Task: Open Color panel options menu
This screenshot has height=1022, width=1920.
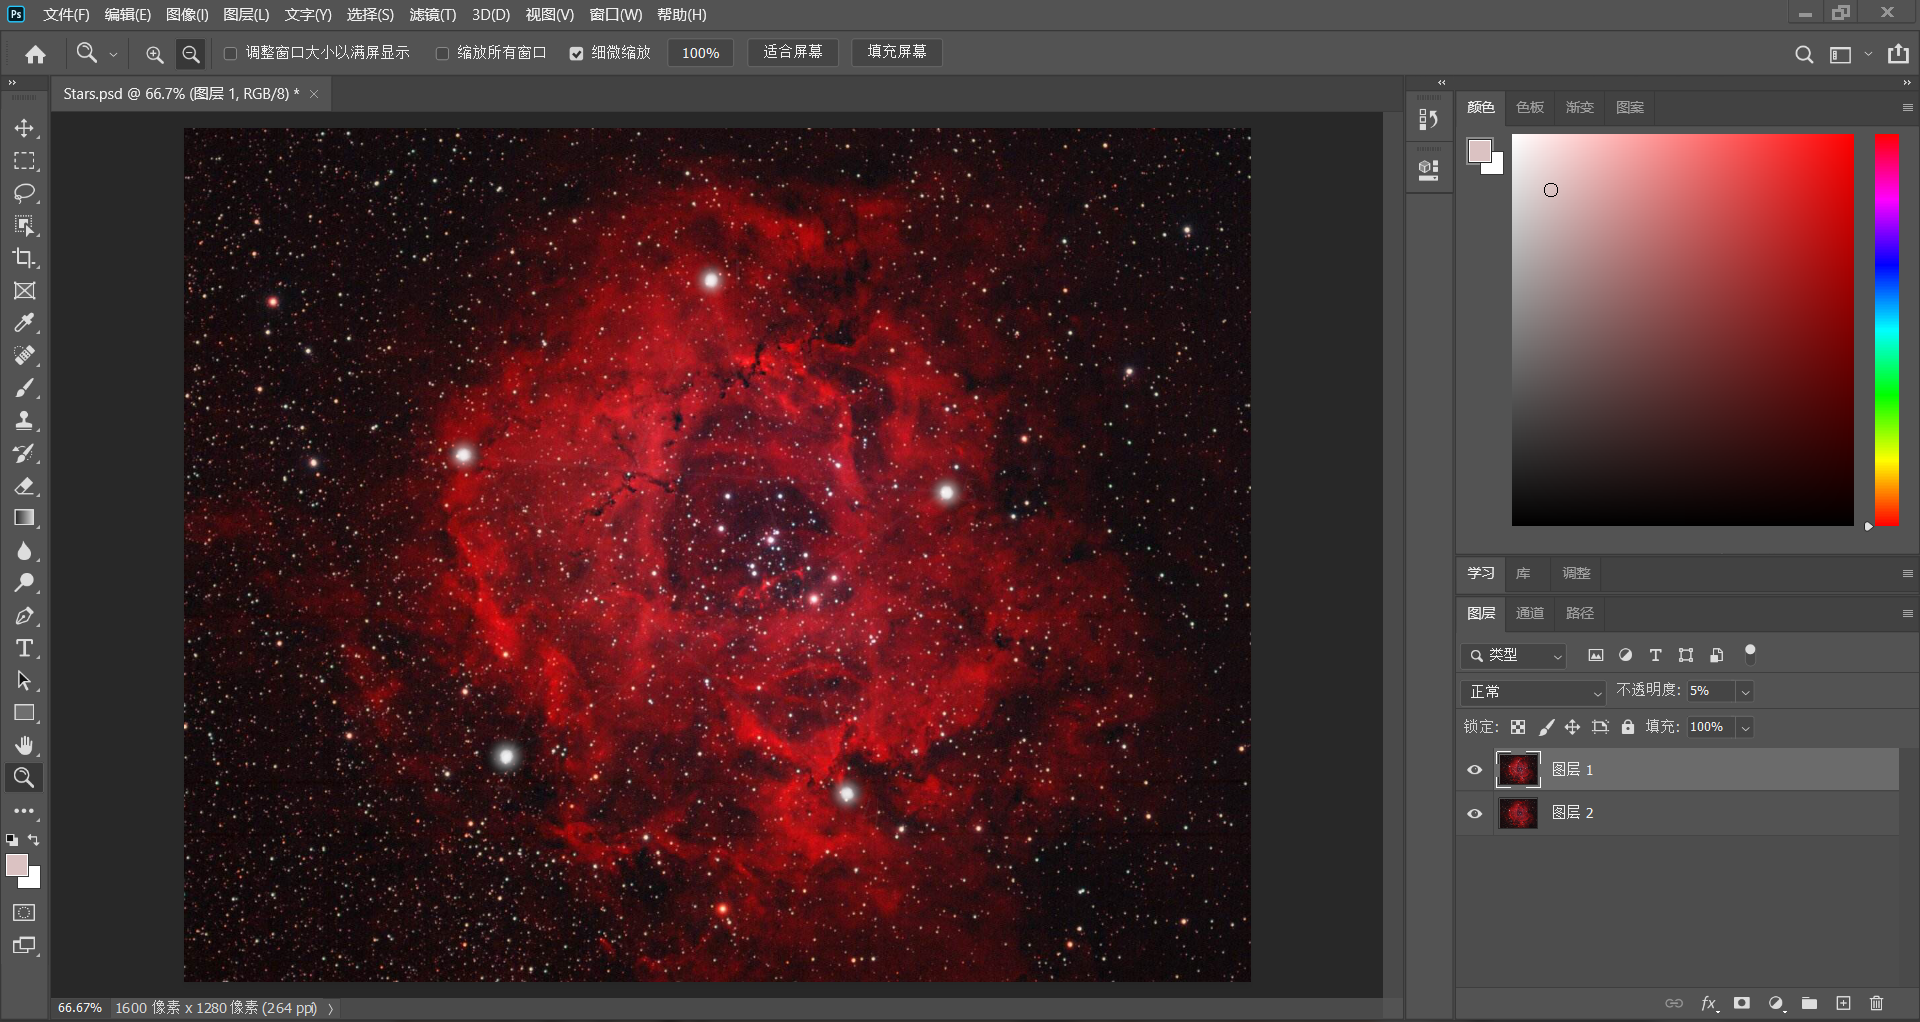Action: point(1907,107)
